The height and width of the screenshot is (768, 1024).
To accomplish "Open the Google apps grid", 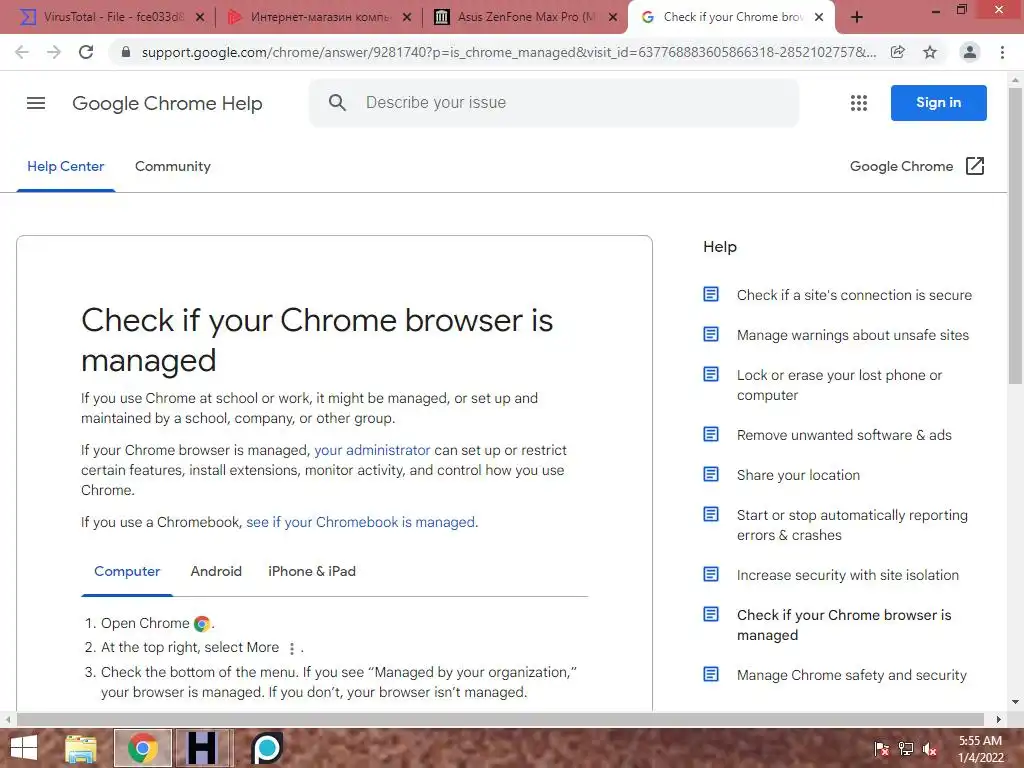I will click(x=859, y=103).
